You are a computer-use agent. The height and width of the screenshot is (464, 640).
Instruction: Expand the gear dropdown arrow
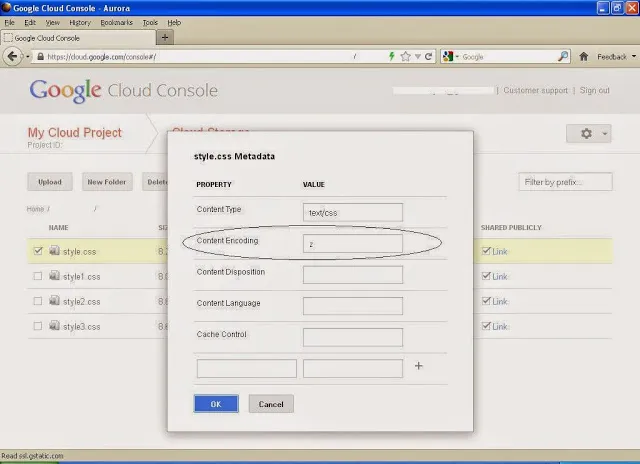pos(604,133)
